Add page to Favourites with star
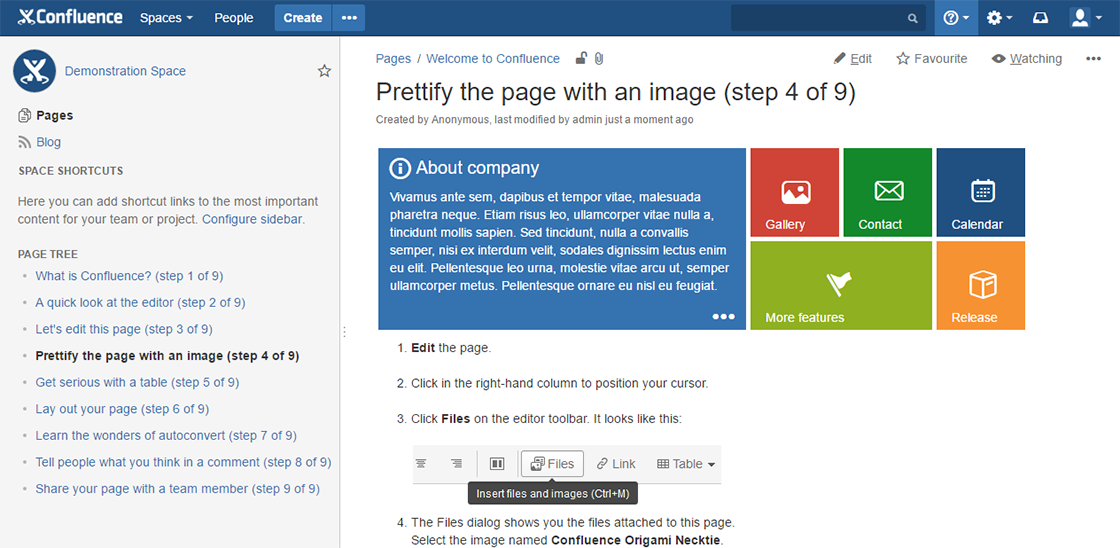 (x=932, y=59)
